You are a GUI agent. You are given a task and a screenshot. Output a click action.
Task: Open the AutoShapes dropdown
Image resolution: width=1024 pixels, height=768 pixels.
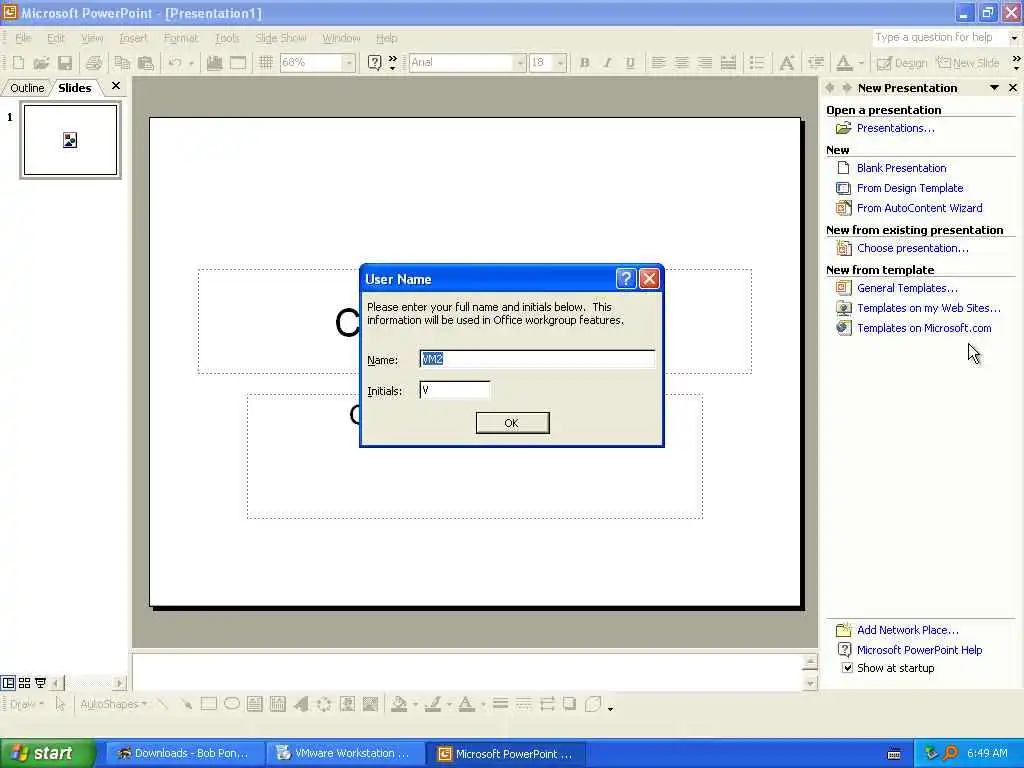(113, 704)
